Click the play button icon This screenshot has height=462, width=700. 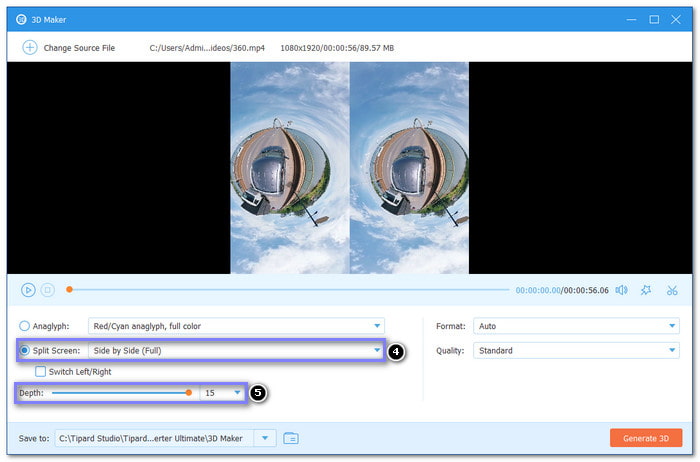[28, 290]
